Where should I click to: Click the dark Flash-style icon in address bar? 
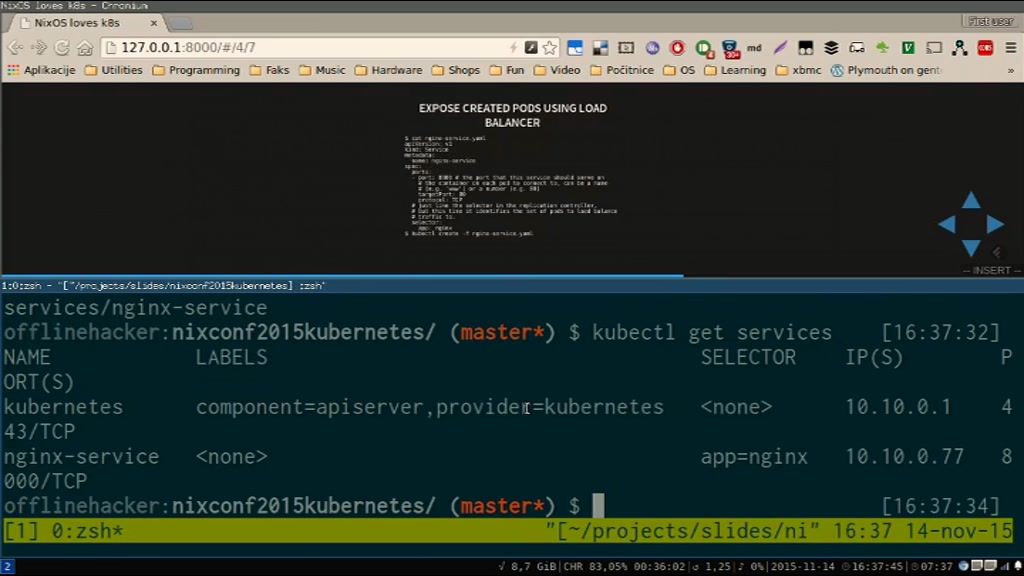531,47
